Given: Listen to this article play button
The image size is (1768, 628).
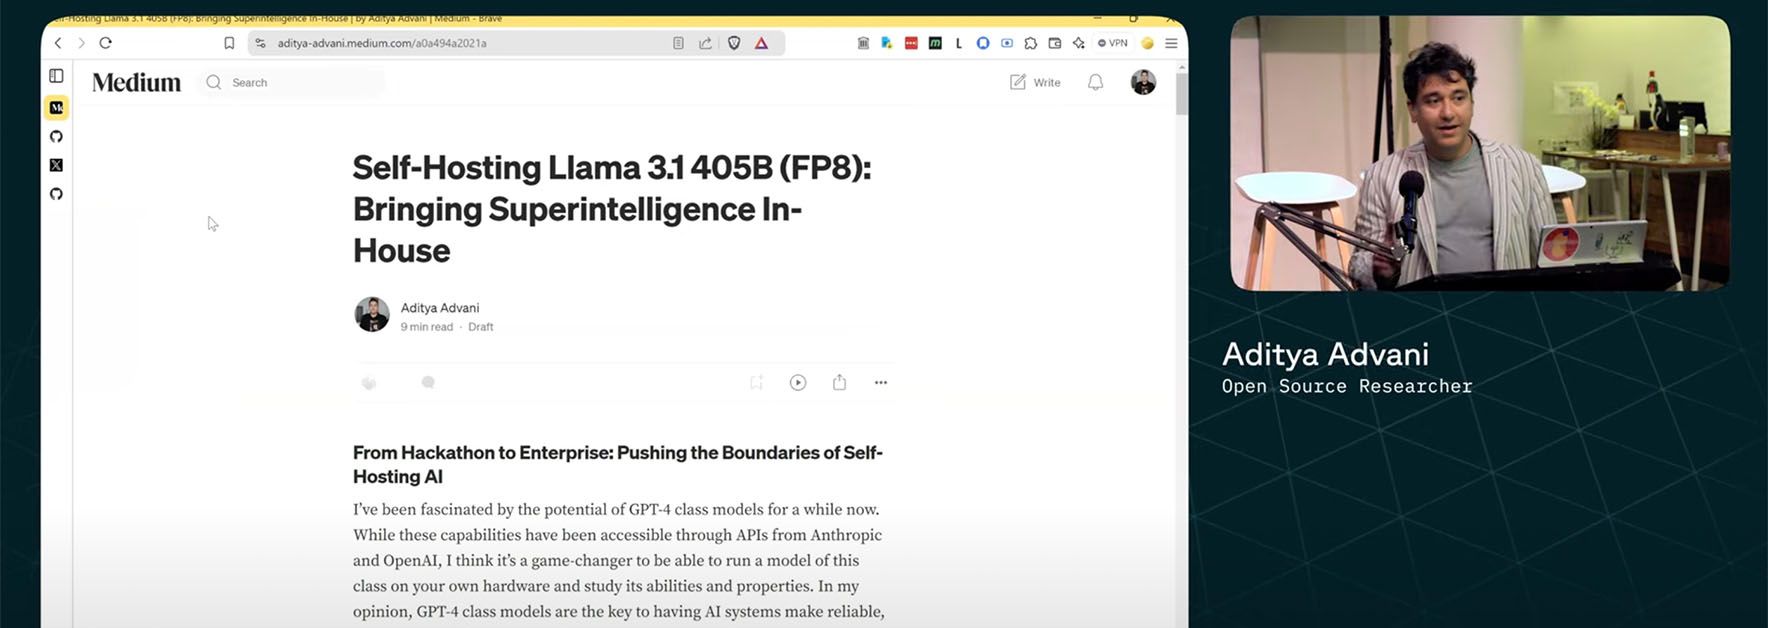Looking at the screenshot, I should coord(798,382).
